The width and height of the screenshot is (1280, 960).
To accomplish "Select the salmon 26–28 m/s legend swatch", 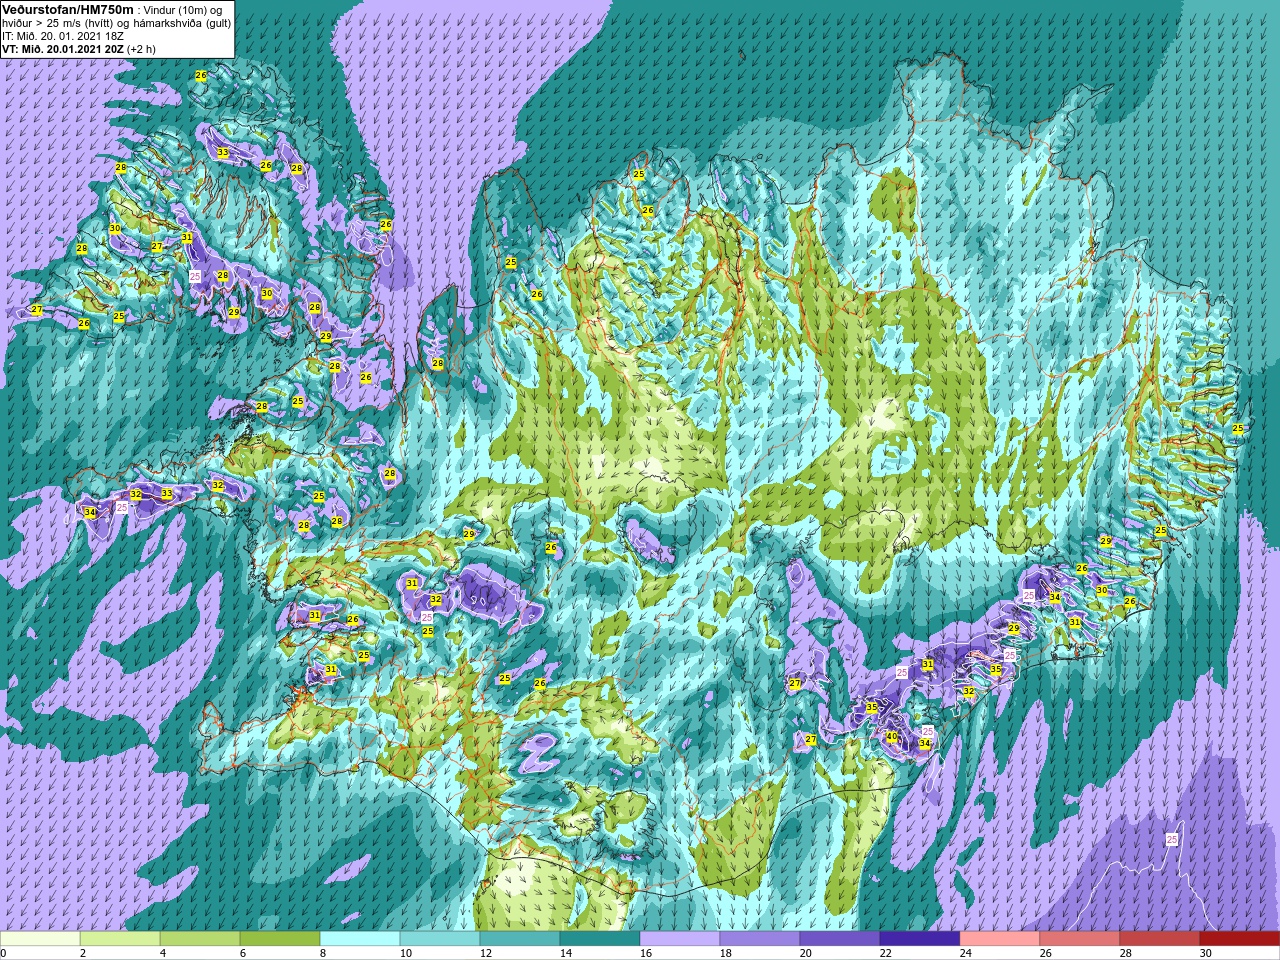I will coord(1080,939).
